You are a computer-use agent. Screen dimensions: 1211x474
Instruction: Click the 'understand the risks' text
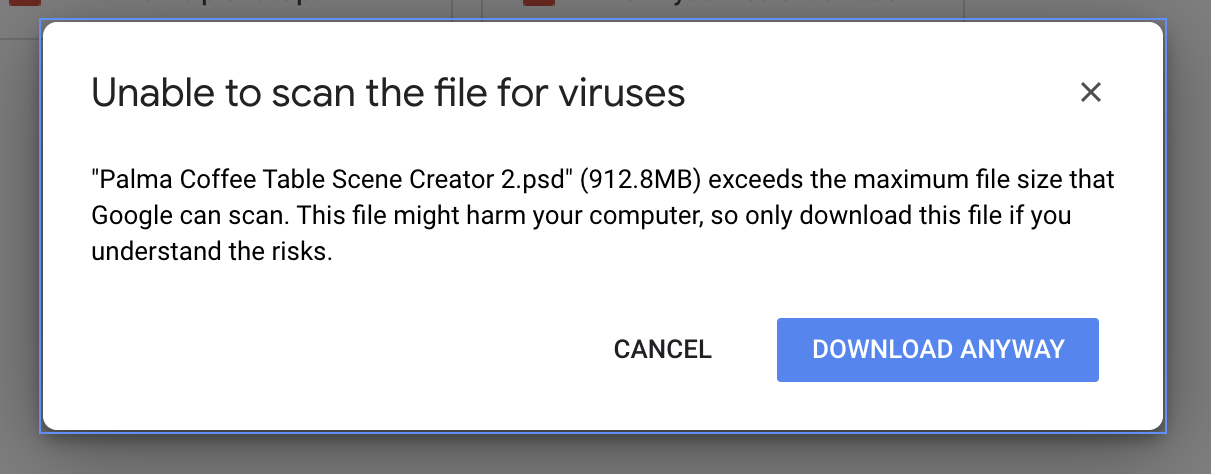pos(210,252)
